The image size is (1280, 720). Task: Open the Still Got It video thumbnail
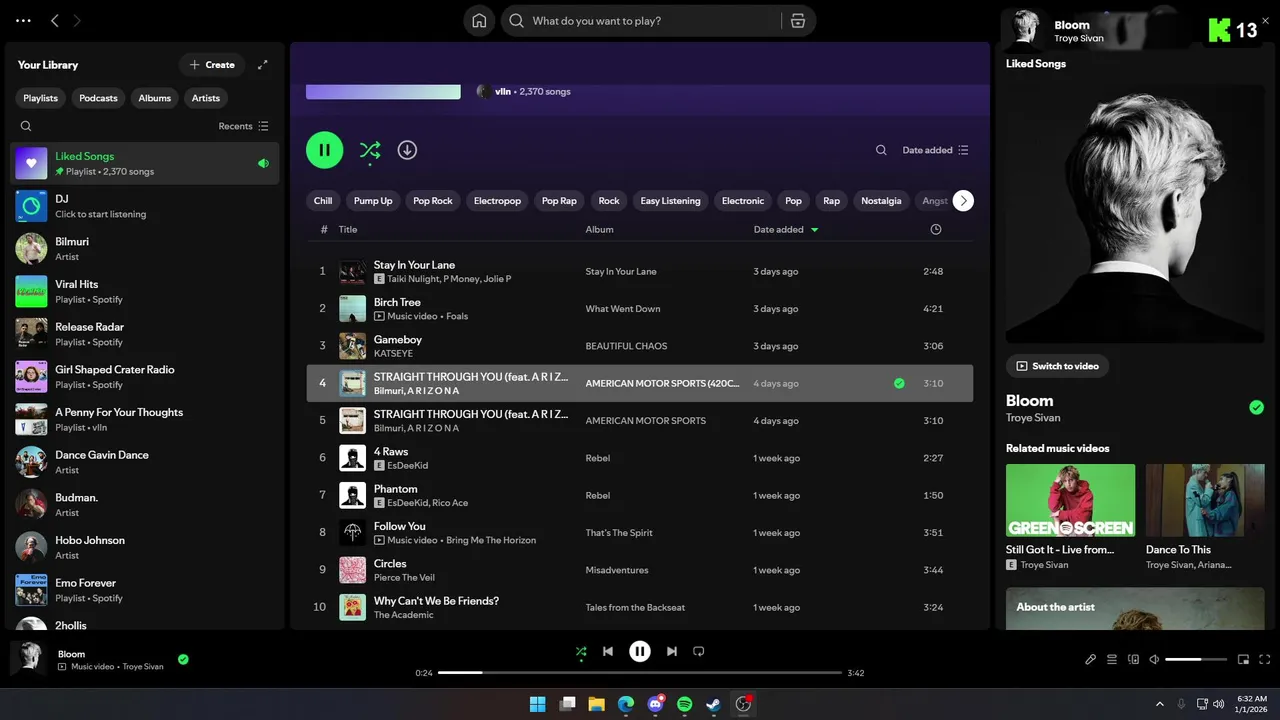[1070, 500]
